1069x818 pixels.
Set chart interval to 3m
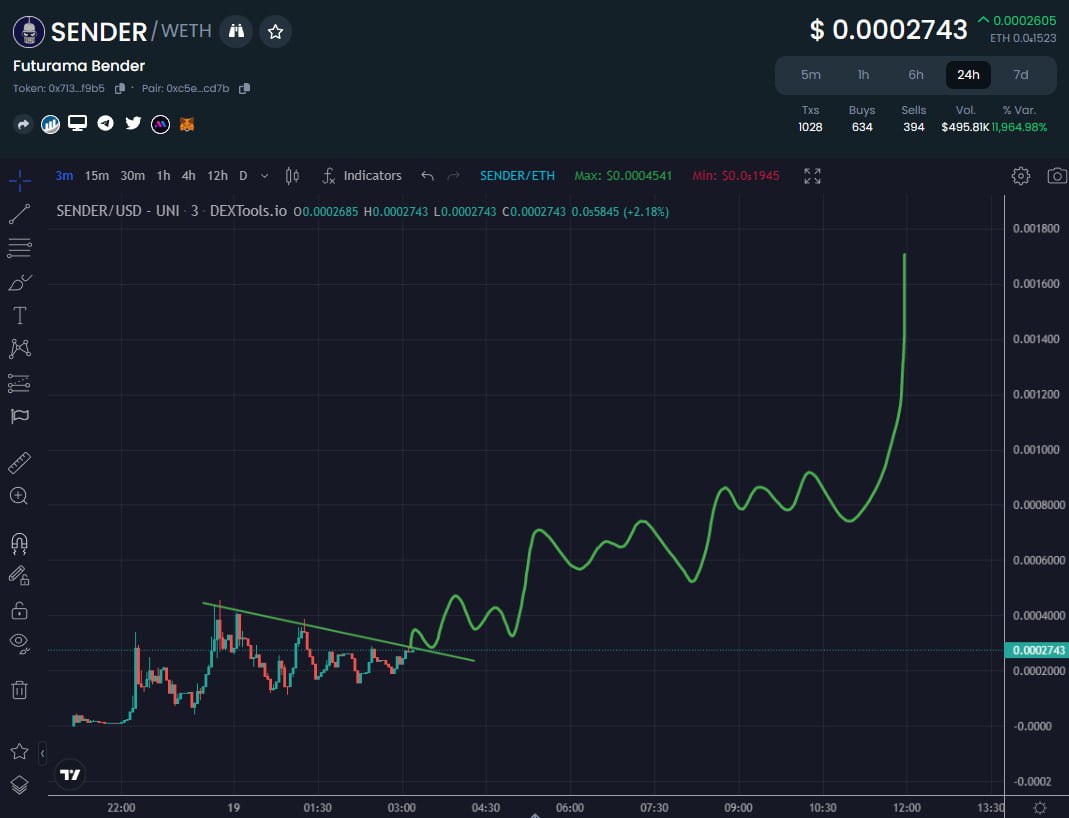tap(64, 176)
